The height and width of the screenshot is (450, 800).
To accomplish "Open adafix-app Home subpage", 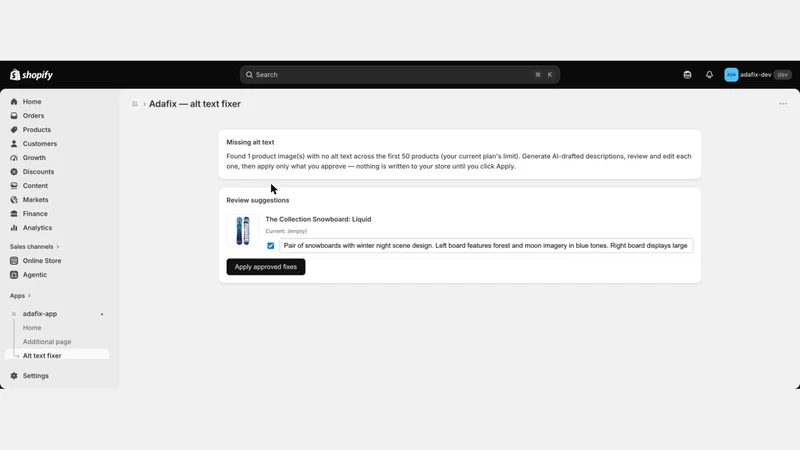I will (x=32, y=328).
